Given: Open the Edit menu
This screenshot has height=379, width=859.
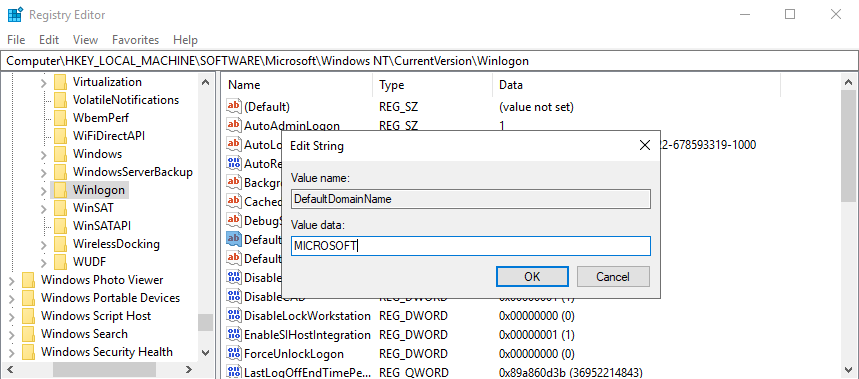Looking at the screenshot, I should pyautogui.click(x=49, y=40).
